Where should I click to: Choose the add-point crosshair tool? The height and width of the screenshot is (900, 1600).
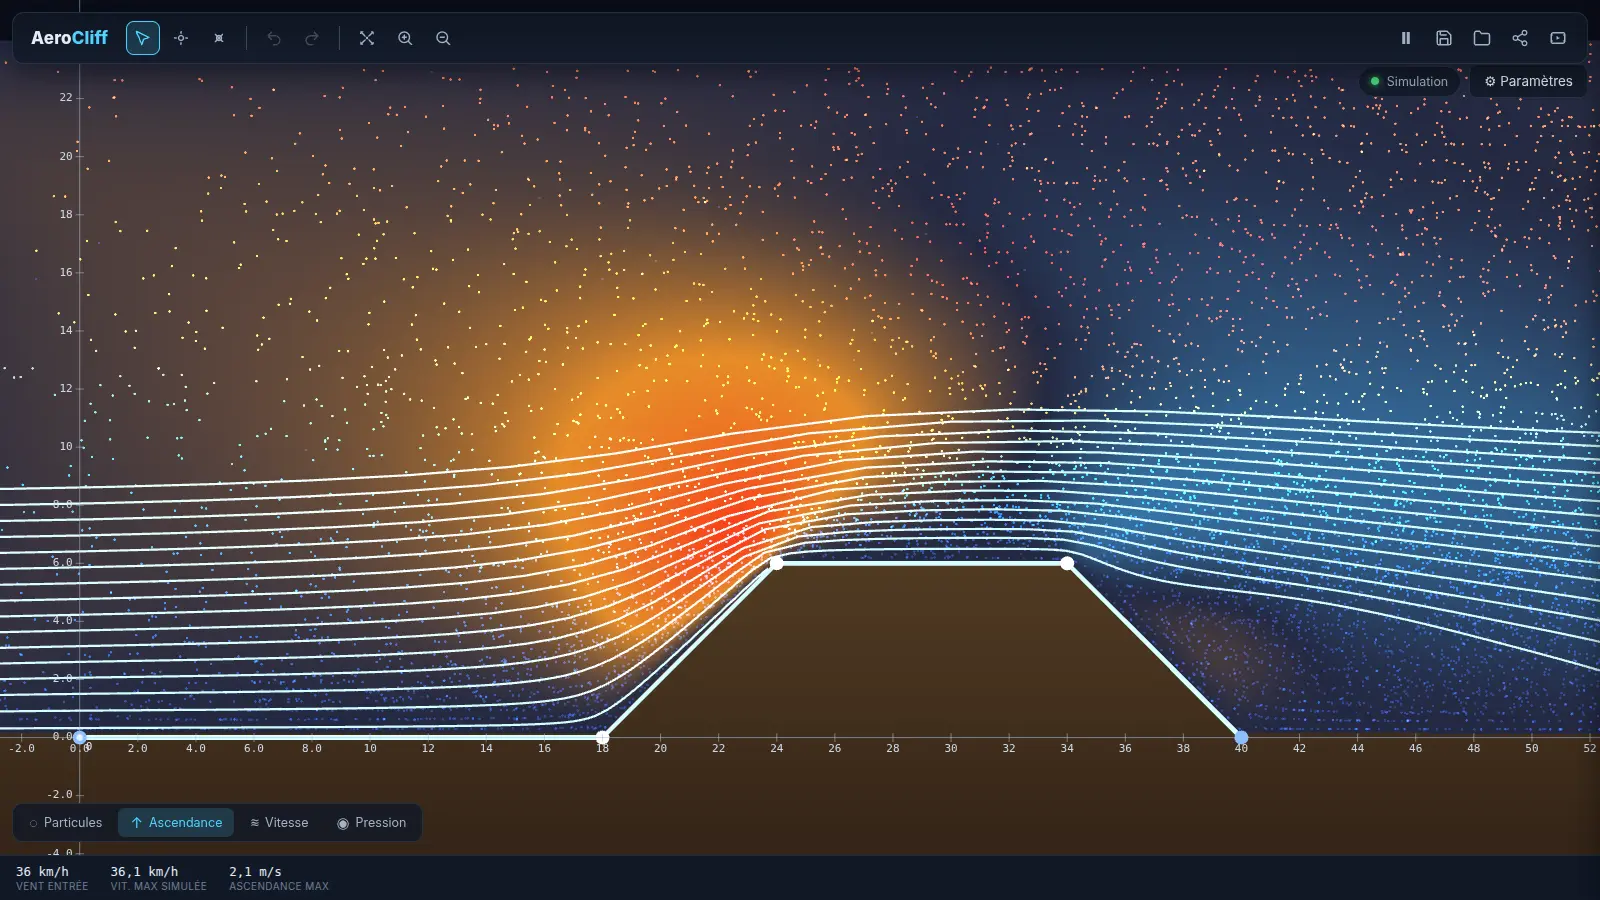click(181, 38)
